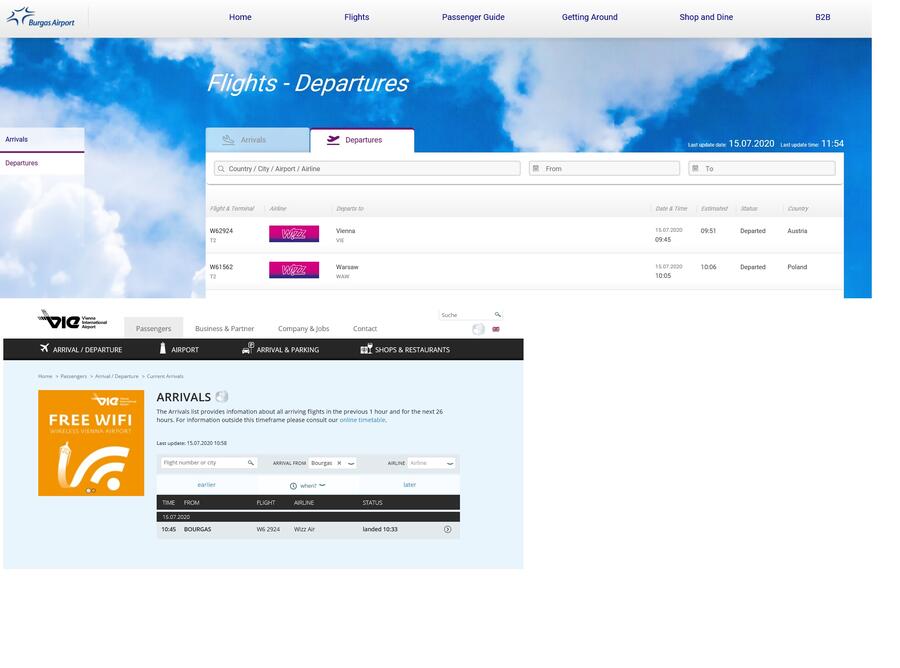The height and width of the screenshot is (668, 900).
Task: Click the Vienna Airport VIE logo
Action: point(72,320)
